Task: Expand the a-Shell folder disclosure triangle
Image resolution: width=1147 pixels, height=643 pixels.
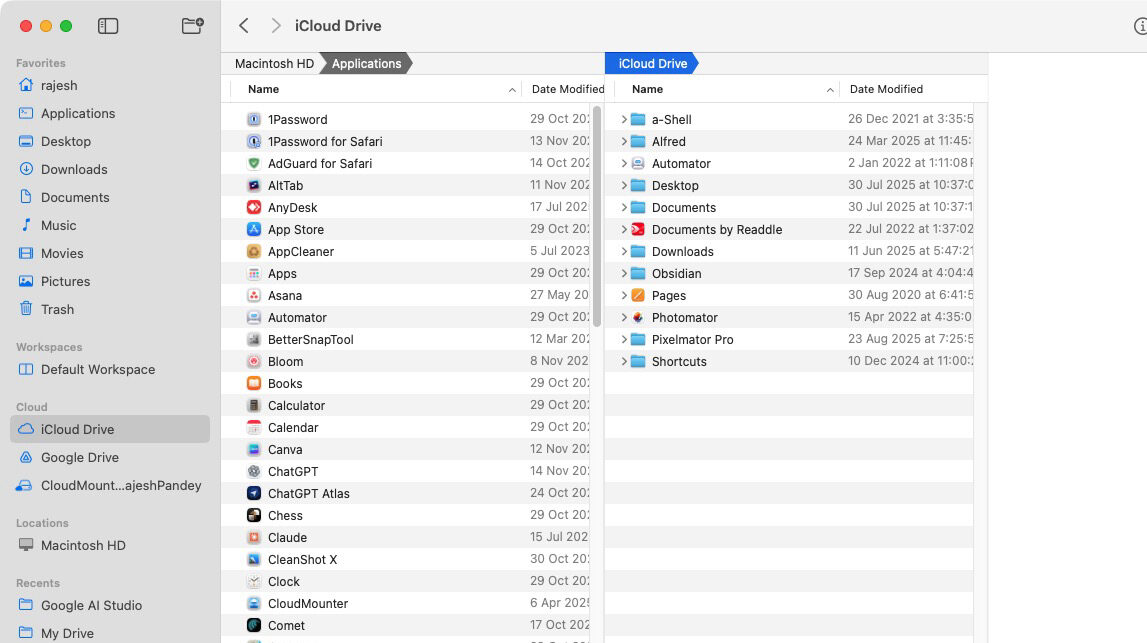Action: [x=623, y=119]
